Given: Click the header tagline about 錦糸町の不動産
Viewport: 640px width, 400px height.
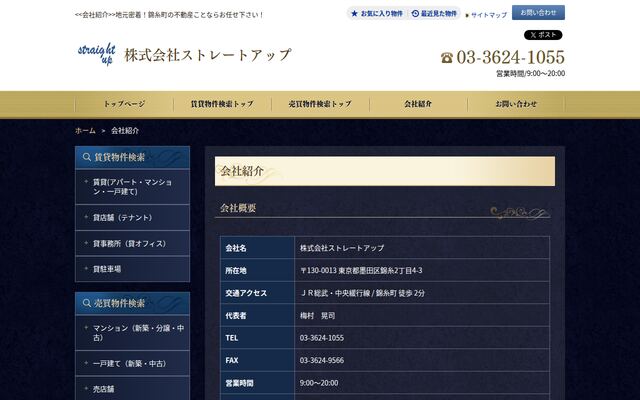Looking at the screenshot, I should click(x=169, y=15).
